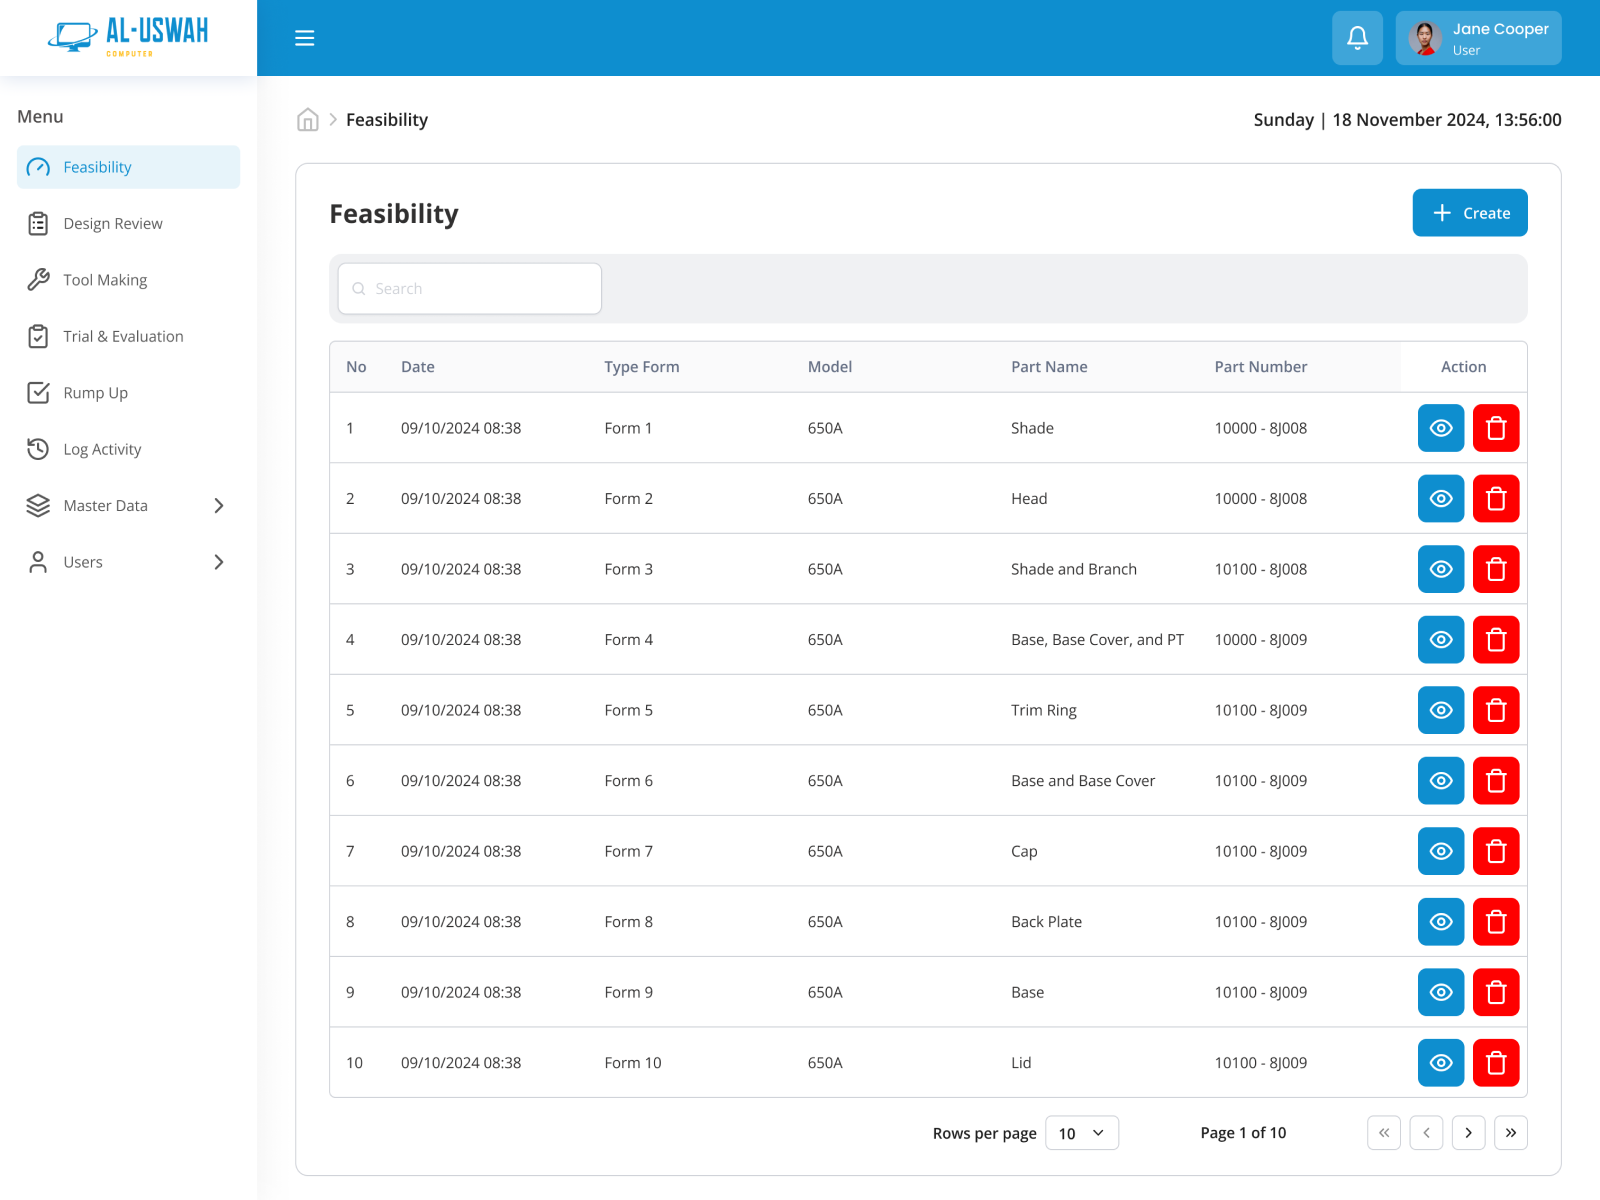Open the Log Activity history icon
The height and width of the screenshot is (1200, 1600).
coord(38,449)
